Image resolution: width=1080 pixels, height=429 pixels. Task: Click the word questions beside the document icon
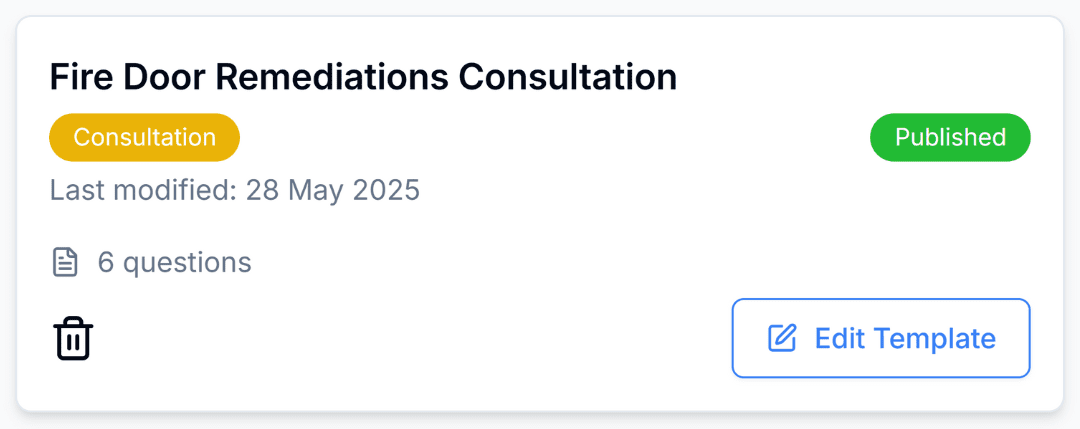pos(187,263)
